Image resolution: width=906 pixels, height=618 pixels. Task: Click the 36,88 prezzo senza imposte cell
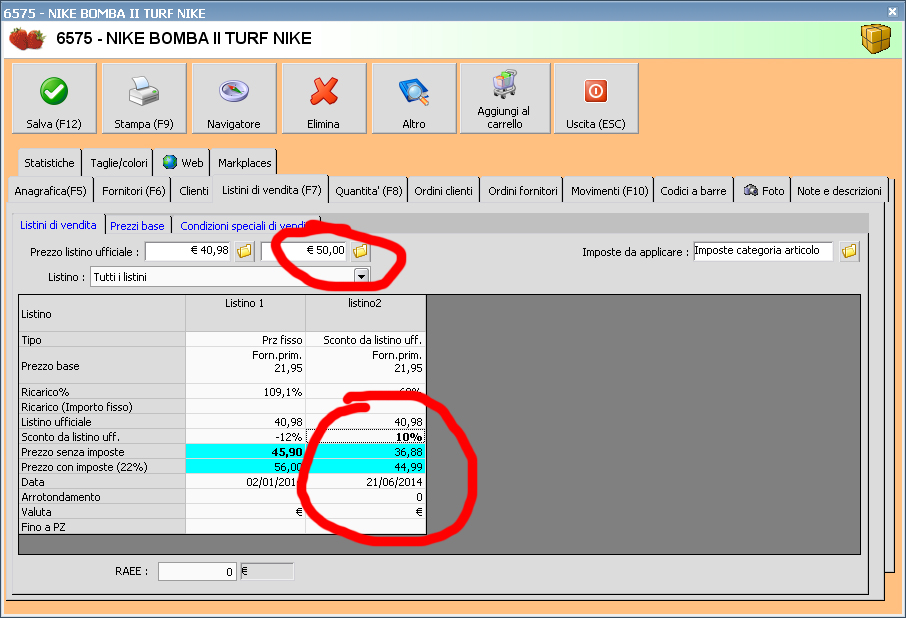tap(365, 452)
